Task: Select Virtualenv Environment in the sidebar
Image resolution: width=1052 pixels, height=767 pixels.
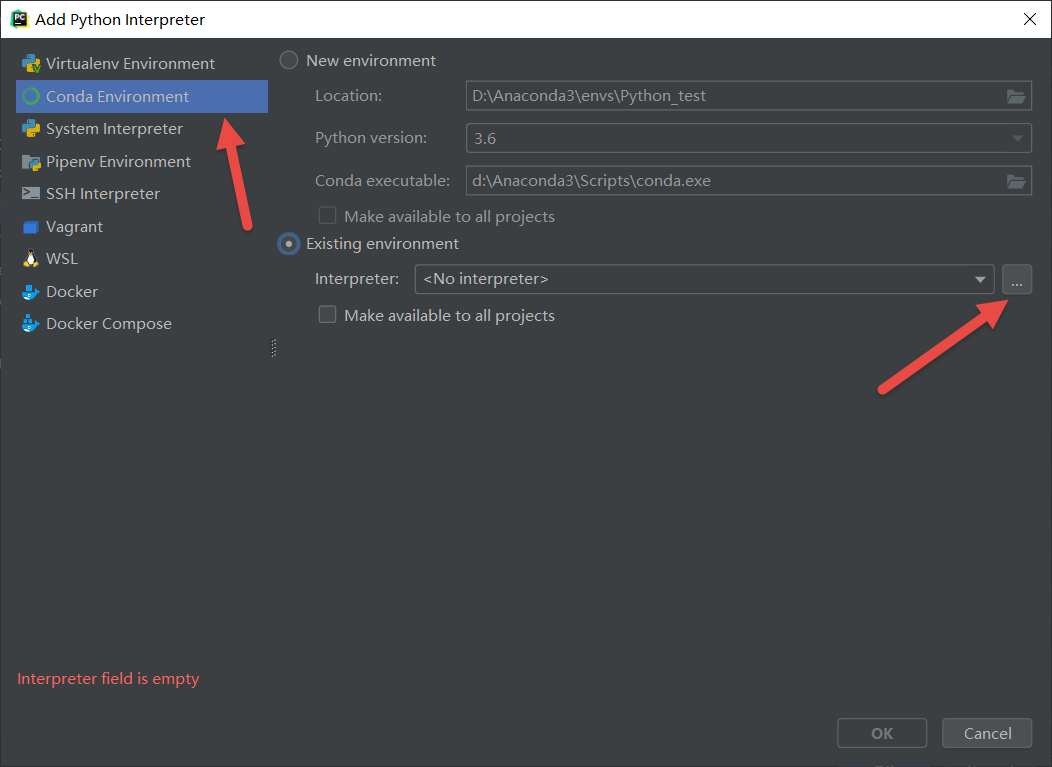Action: (142, 64)
